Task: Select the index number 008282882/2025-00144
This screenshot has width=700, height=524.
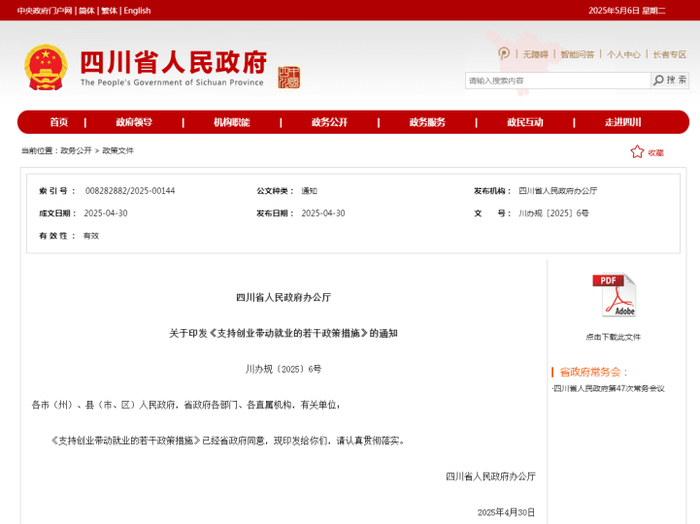Action: (130, 191)
